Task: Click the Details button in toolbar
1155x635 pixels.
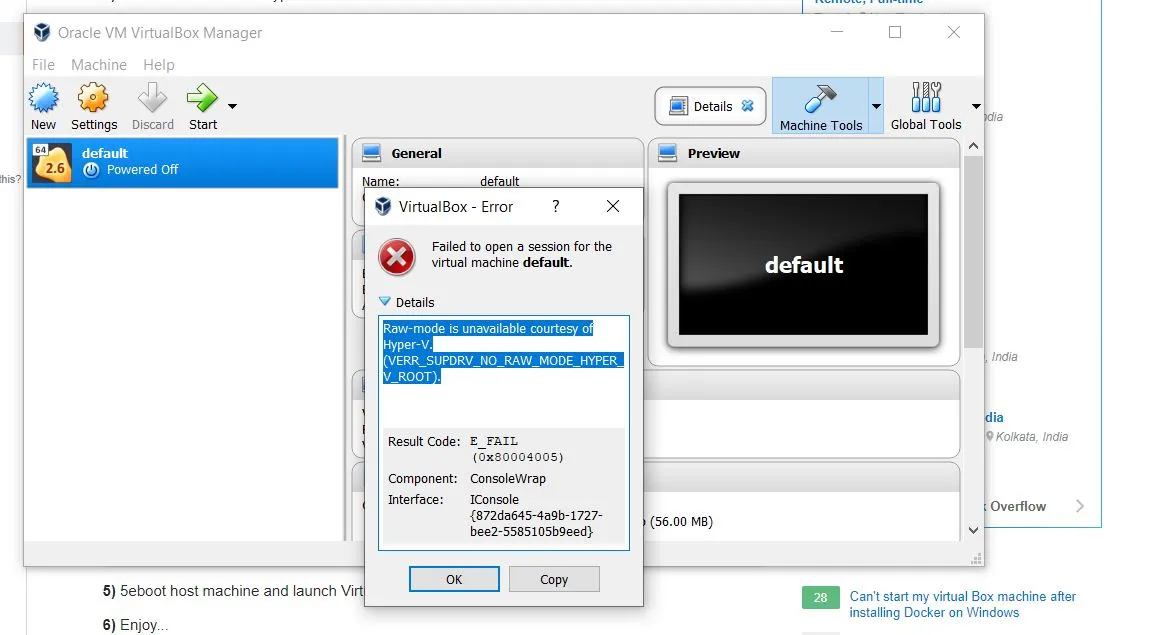Action: (710, 106)
